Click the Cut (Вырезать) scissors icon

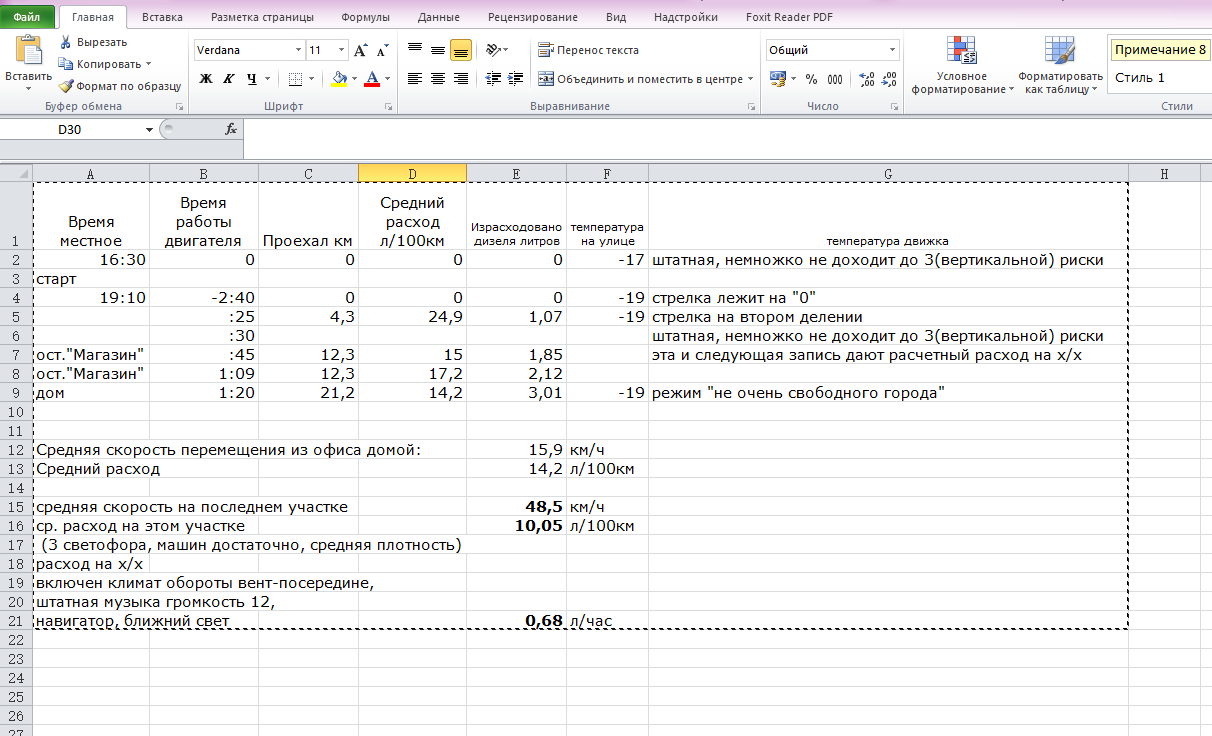pyautogui.click(x=66, y=42)
